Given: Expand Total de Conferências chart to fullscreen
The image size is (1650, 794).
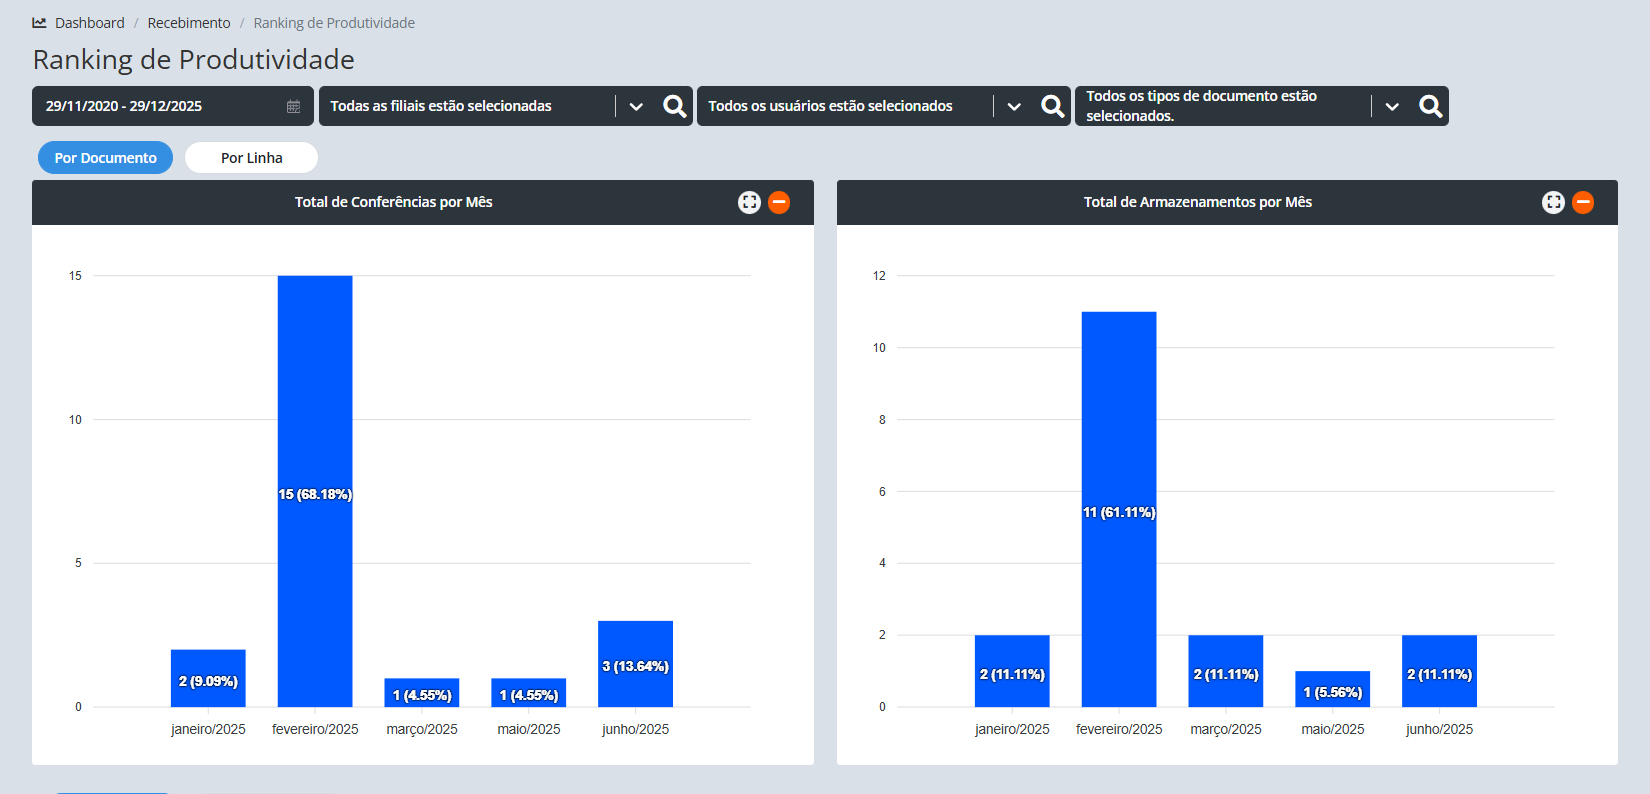Looking at the screenshot, I should (x=749, y=202).
